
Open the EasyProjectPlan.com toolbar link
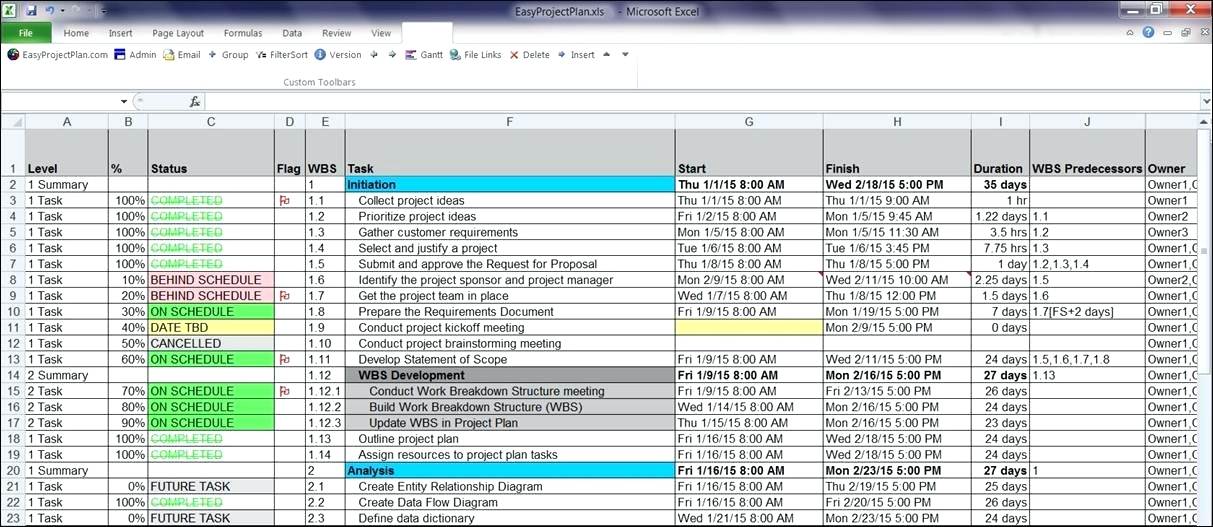coord(57,55)
